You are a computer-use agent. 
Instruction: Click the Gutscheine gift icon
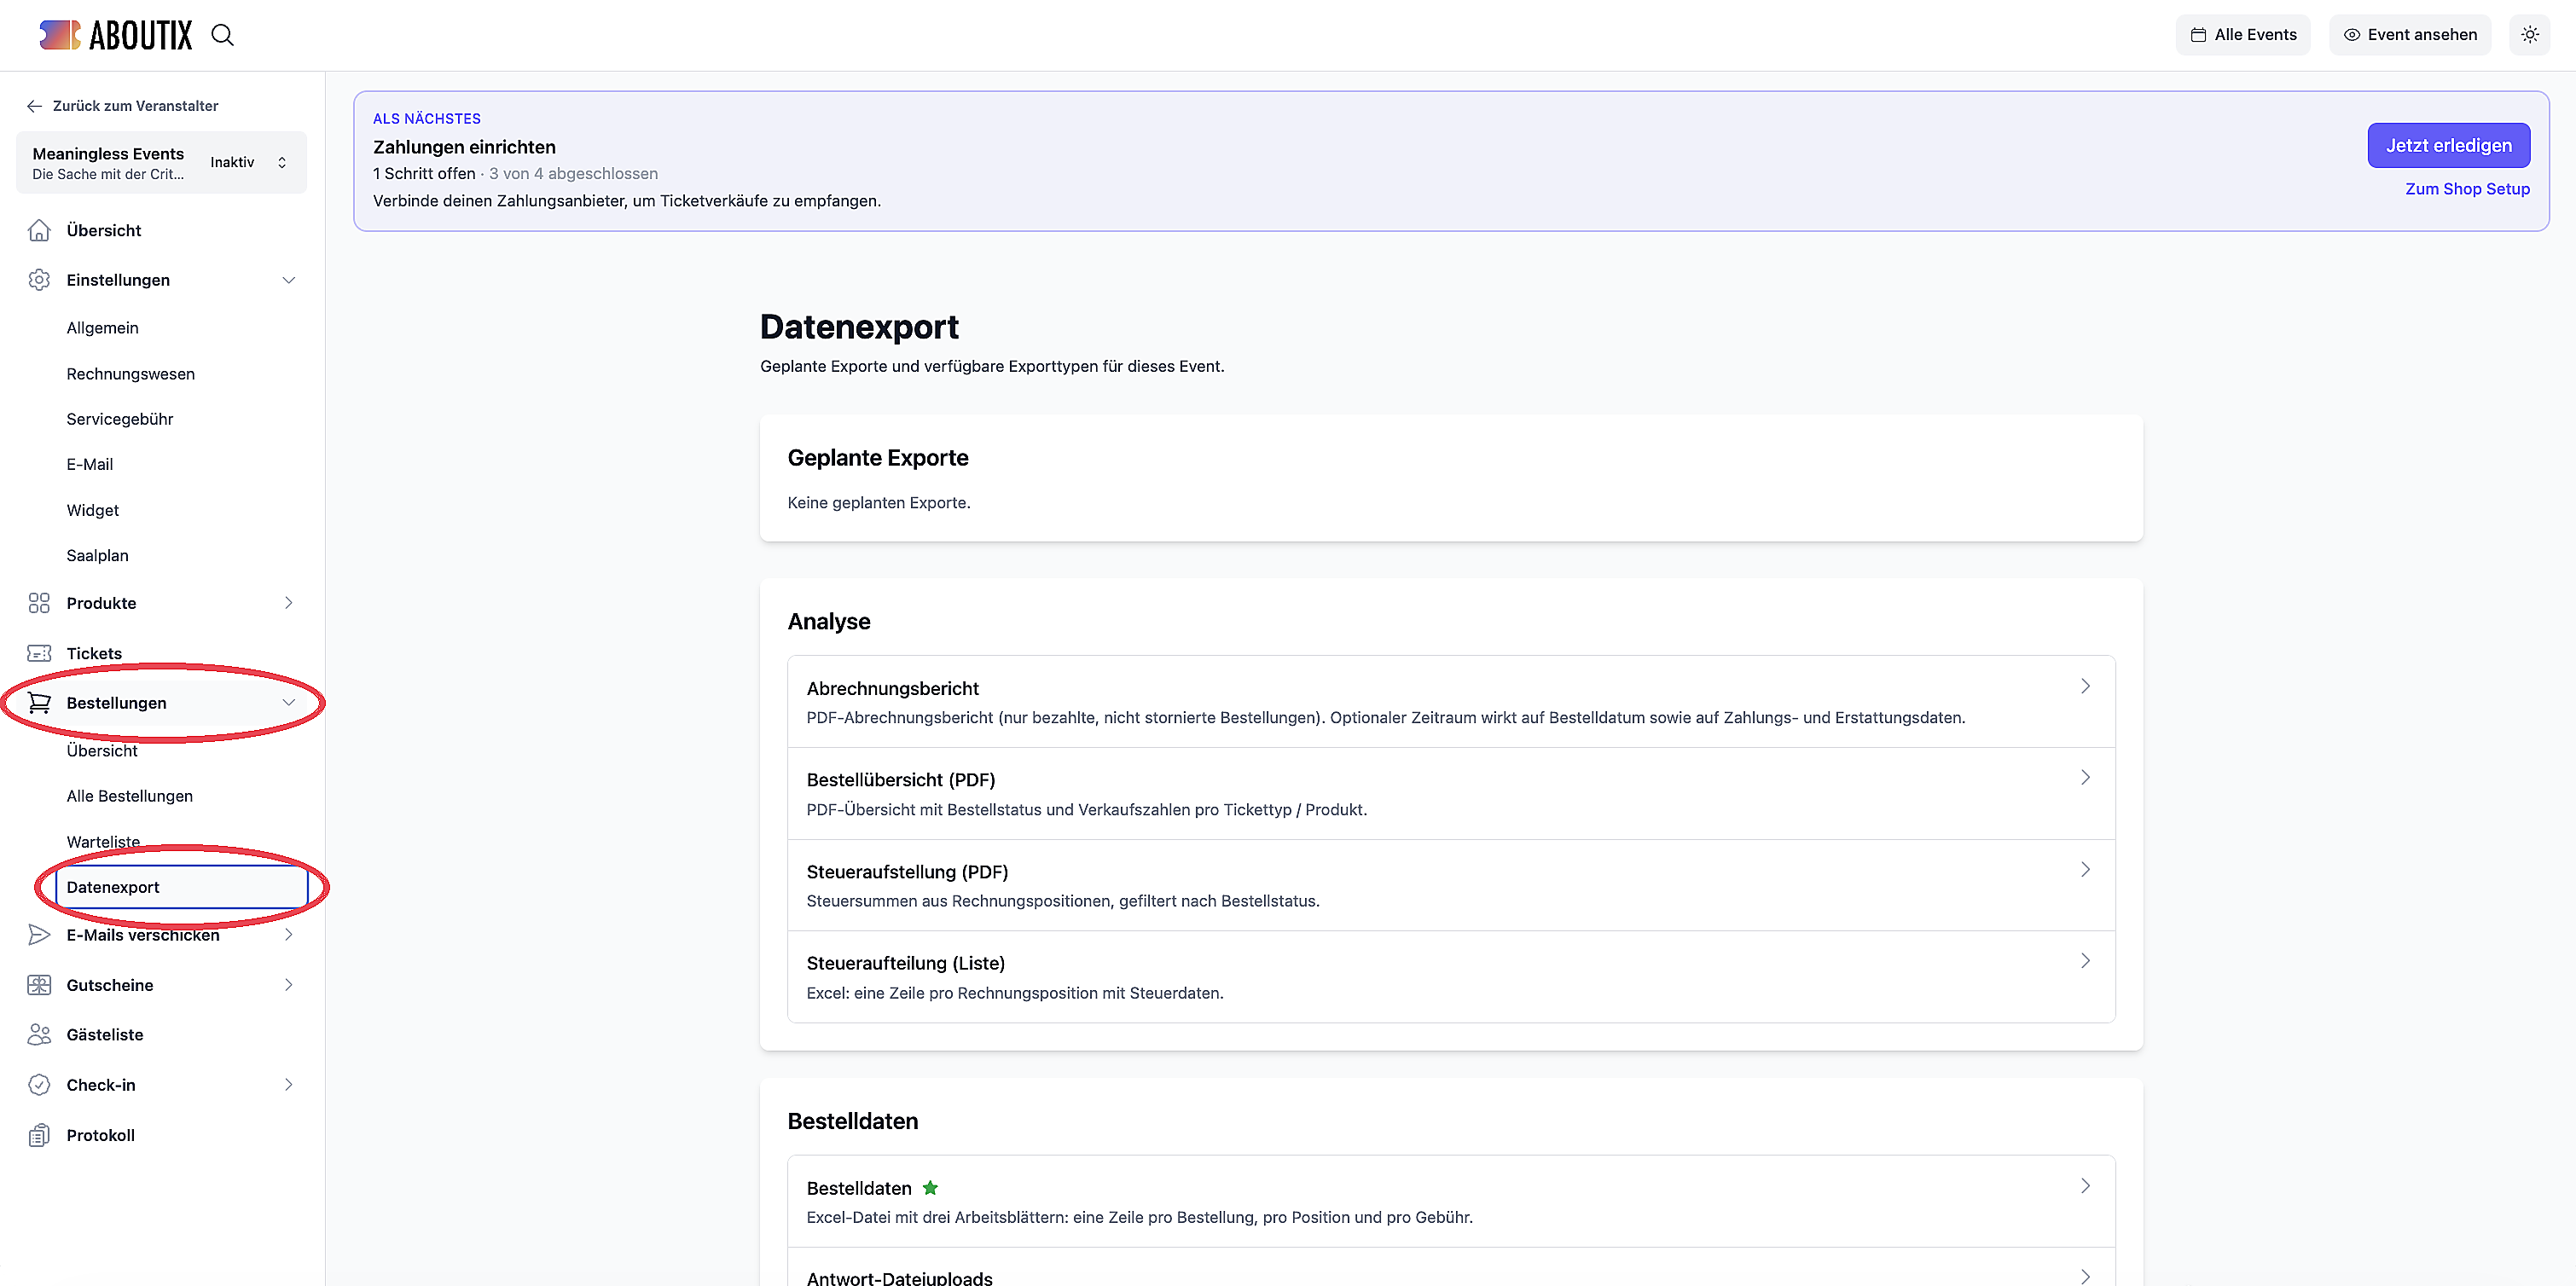tap(39, 985)
